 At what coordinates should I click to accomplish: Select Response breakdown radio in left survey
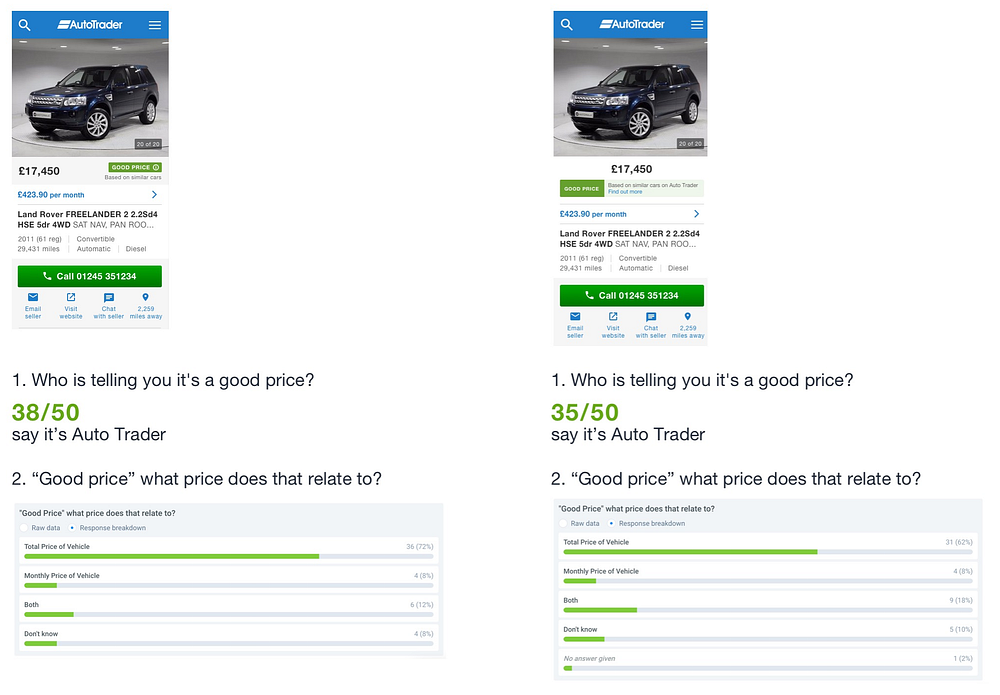tap(72, 528)
